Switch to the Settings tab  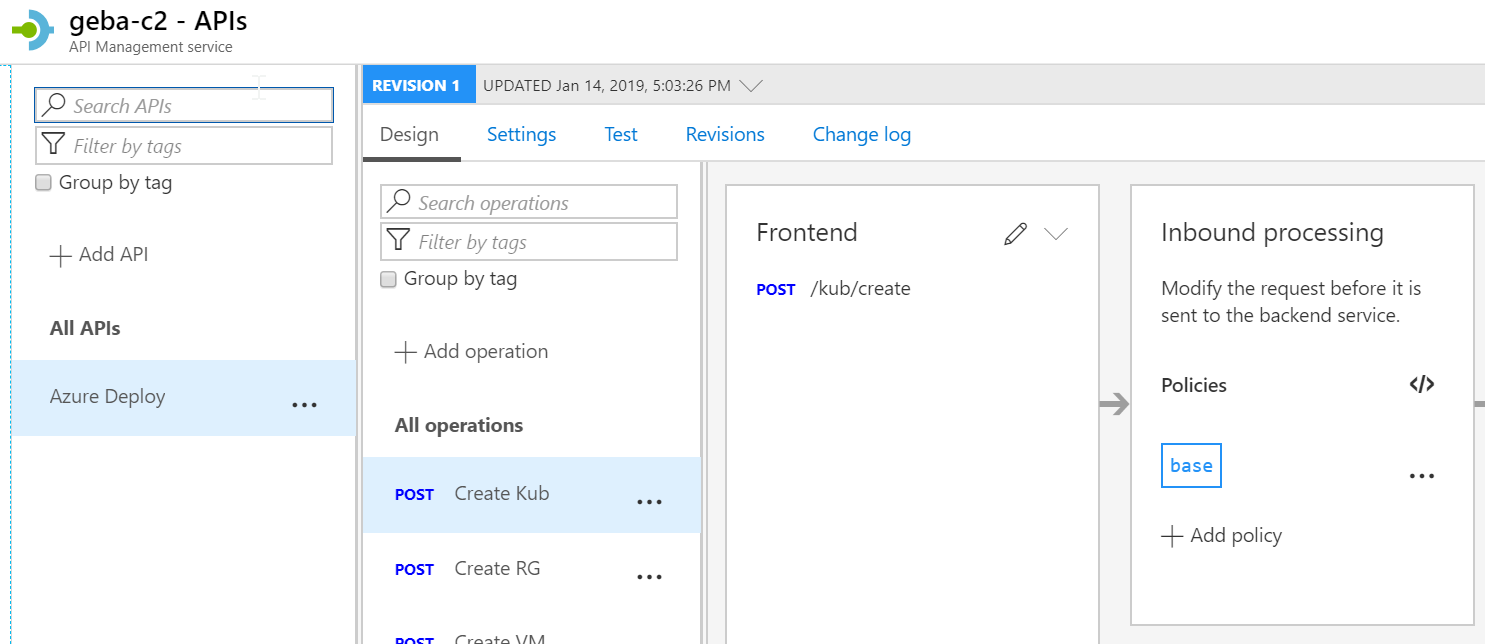(521, 135)
